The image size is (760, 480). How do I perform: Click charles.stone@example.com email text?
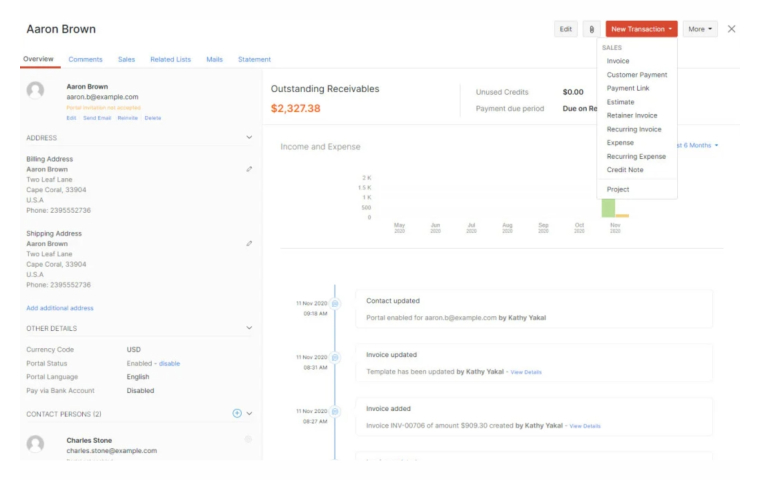(111, 450)
